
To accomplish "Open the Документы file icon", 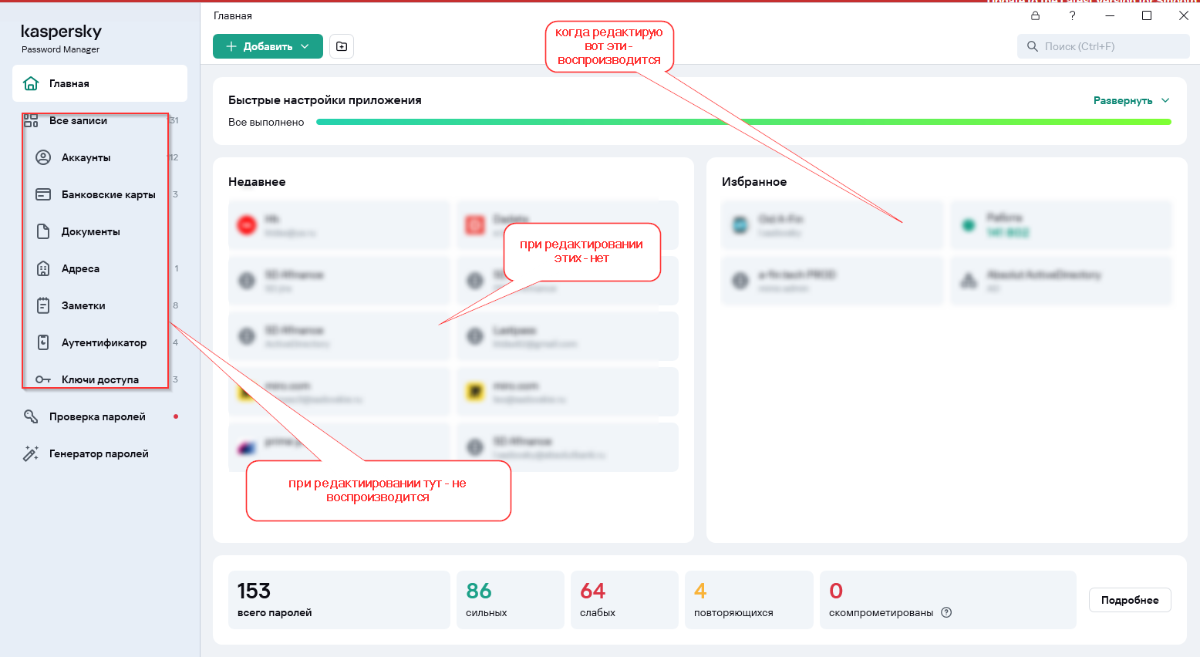I will 43,232.
